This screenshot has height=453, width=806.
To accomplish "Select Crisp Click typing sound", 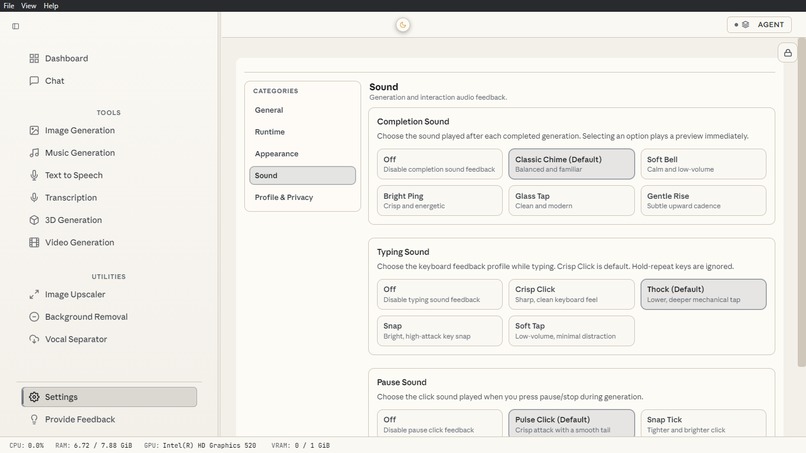I will [x=571, y=294].
